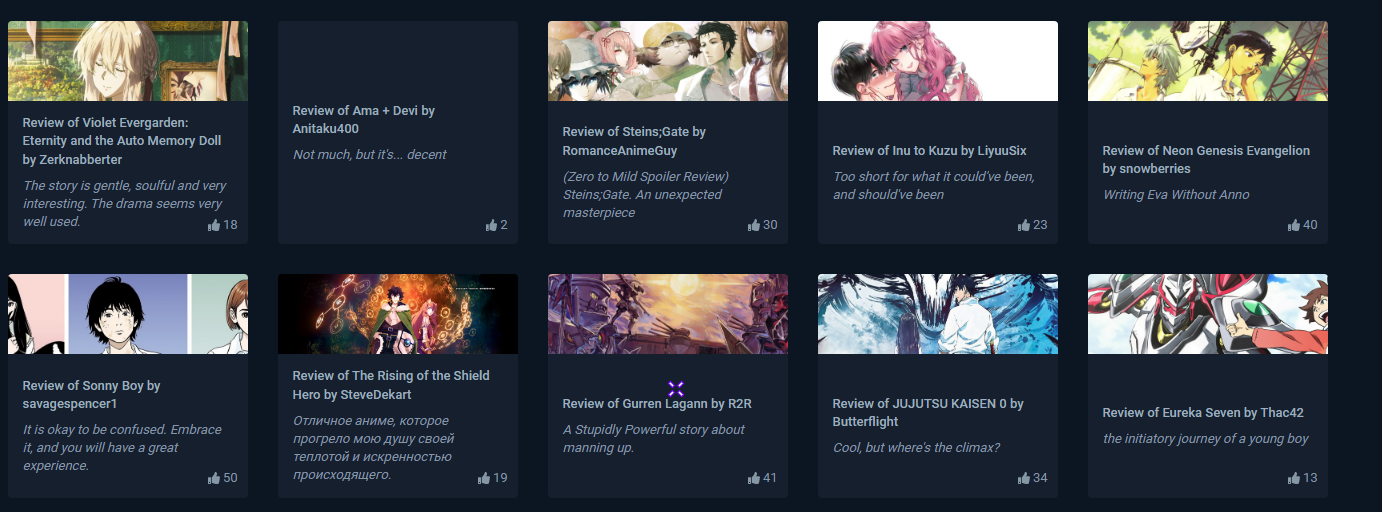Click thumbs-up icon on Shield Hero review

[484, 478]
